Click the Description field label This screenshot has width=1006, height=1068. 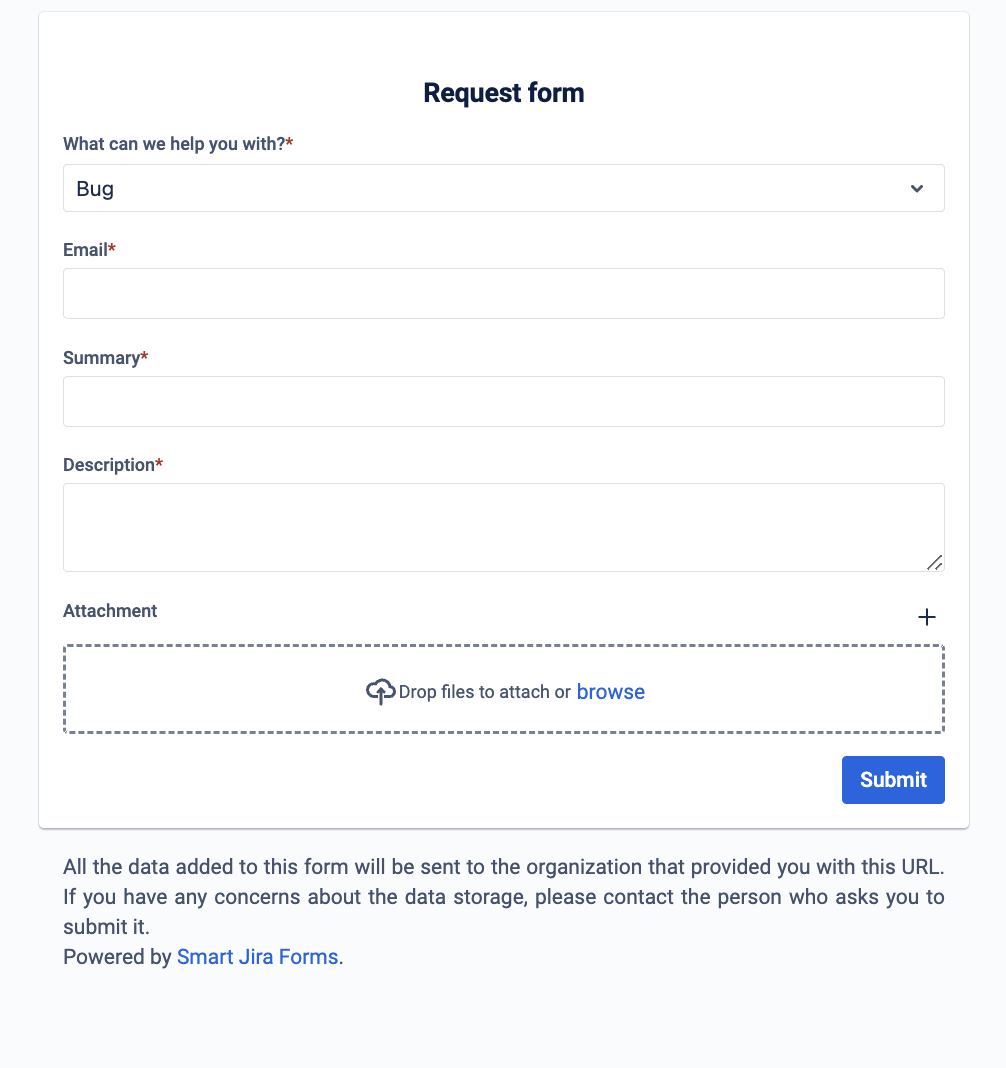(109, 465)
